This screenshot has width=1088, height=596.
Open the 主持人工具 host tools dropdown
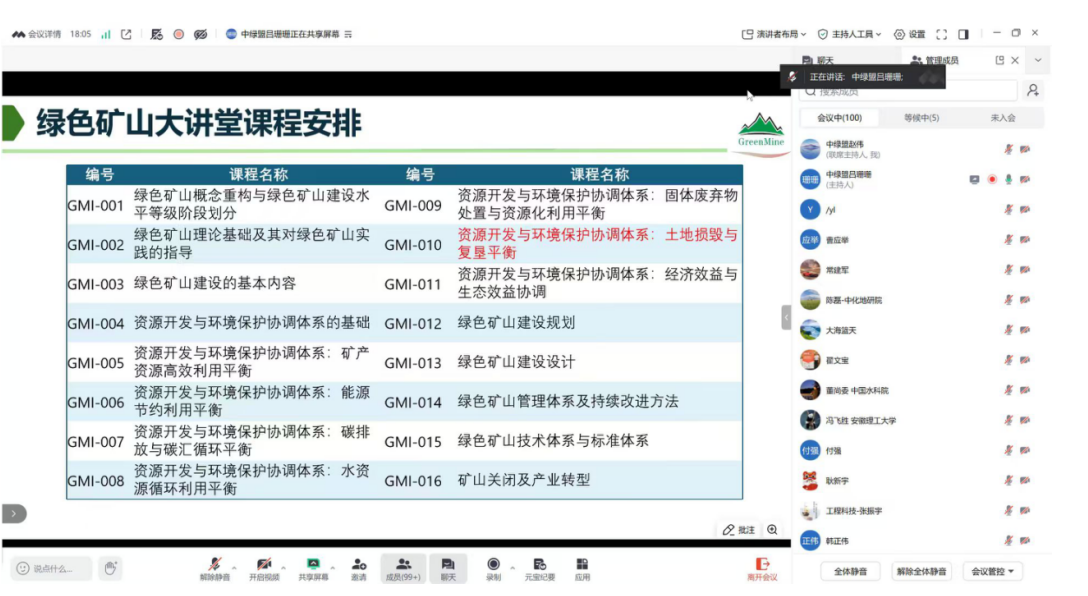point(849,34)
